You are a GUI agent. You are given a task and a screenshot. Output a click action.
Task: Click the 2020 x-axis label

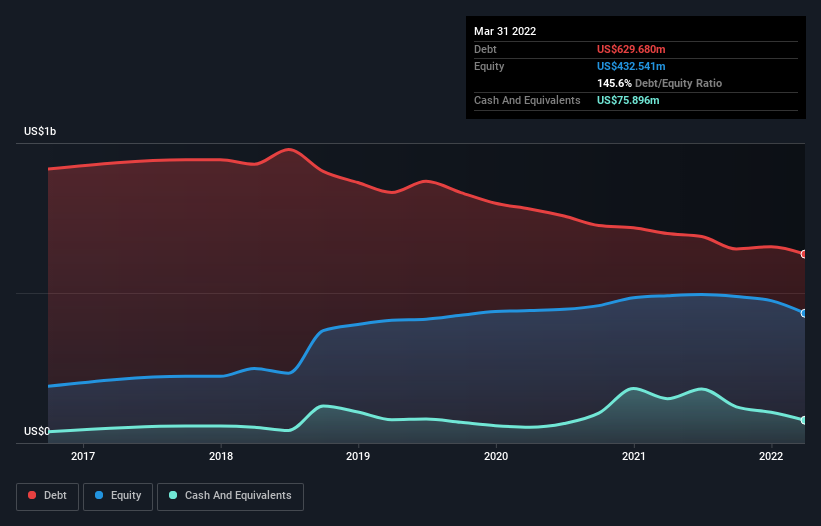496,456
